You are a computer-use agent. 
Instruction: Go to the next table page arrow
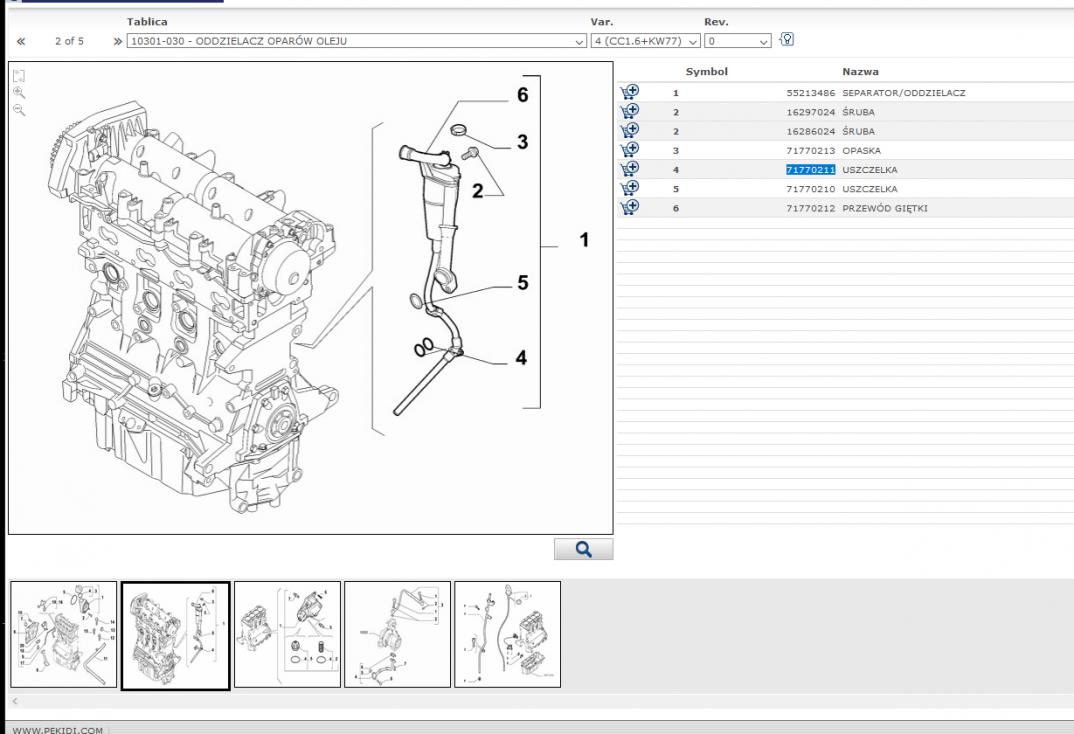click(x=118, y=41)
